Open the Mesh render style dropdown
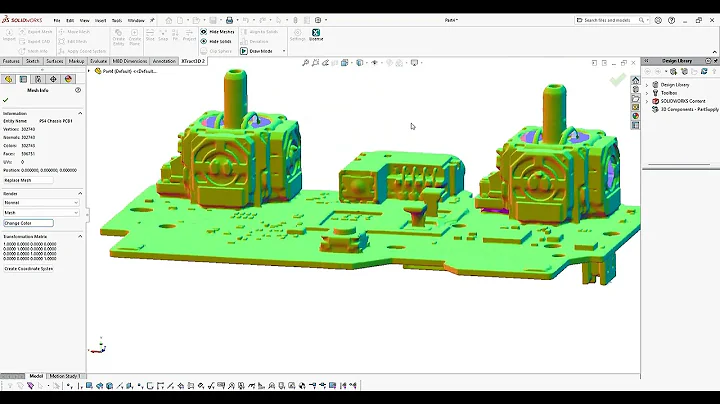Screen dimensions: 720x404 (x=41, y=213)
